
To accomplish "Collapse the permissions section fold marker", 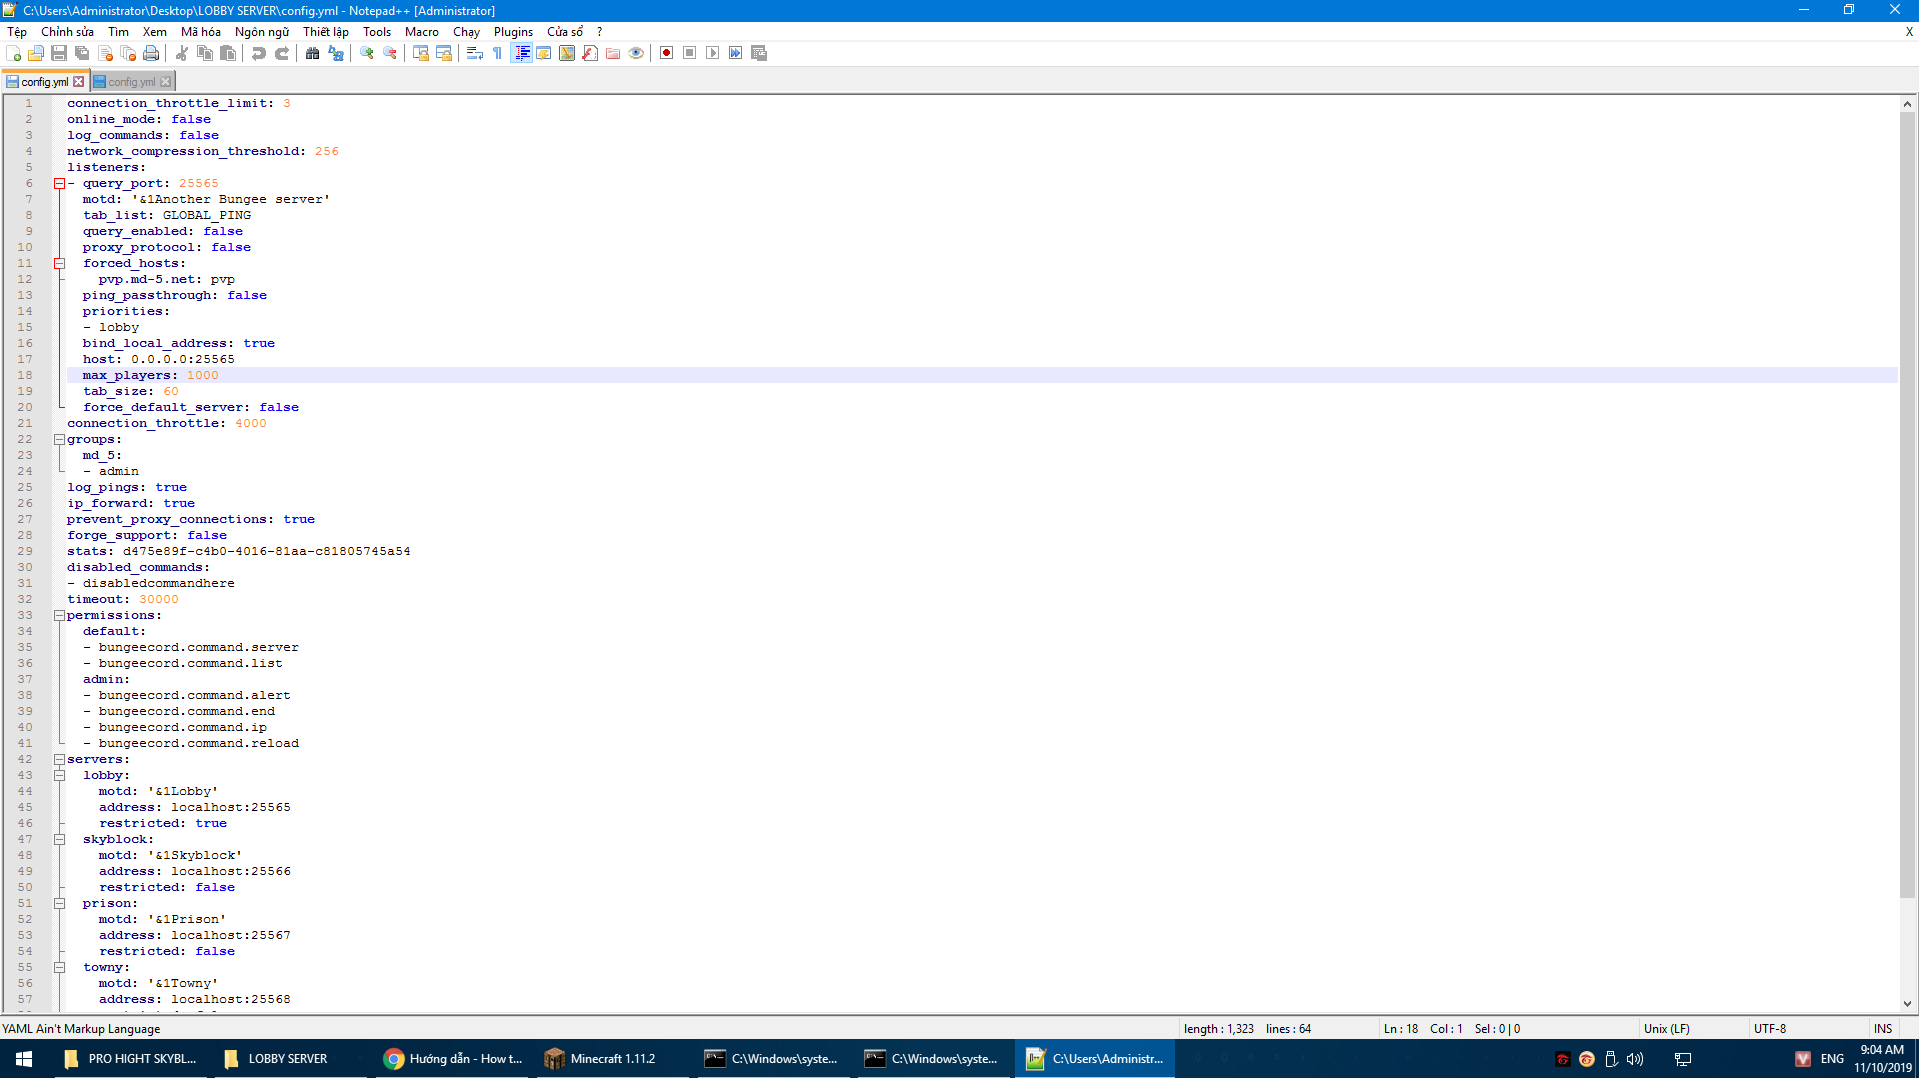I will 59,615.
